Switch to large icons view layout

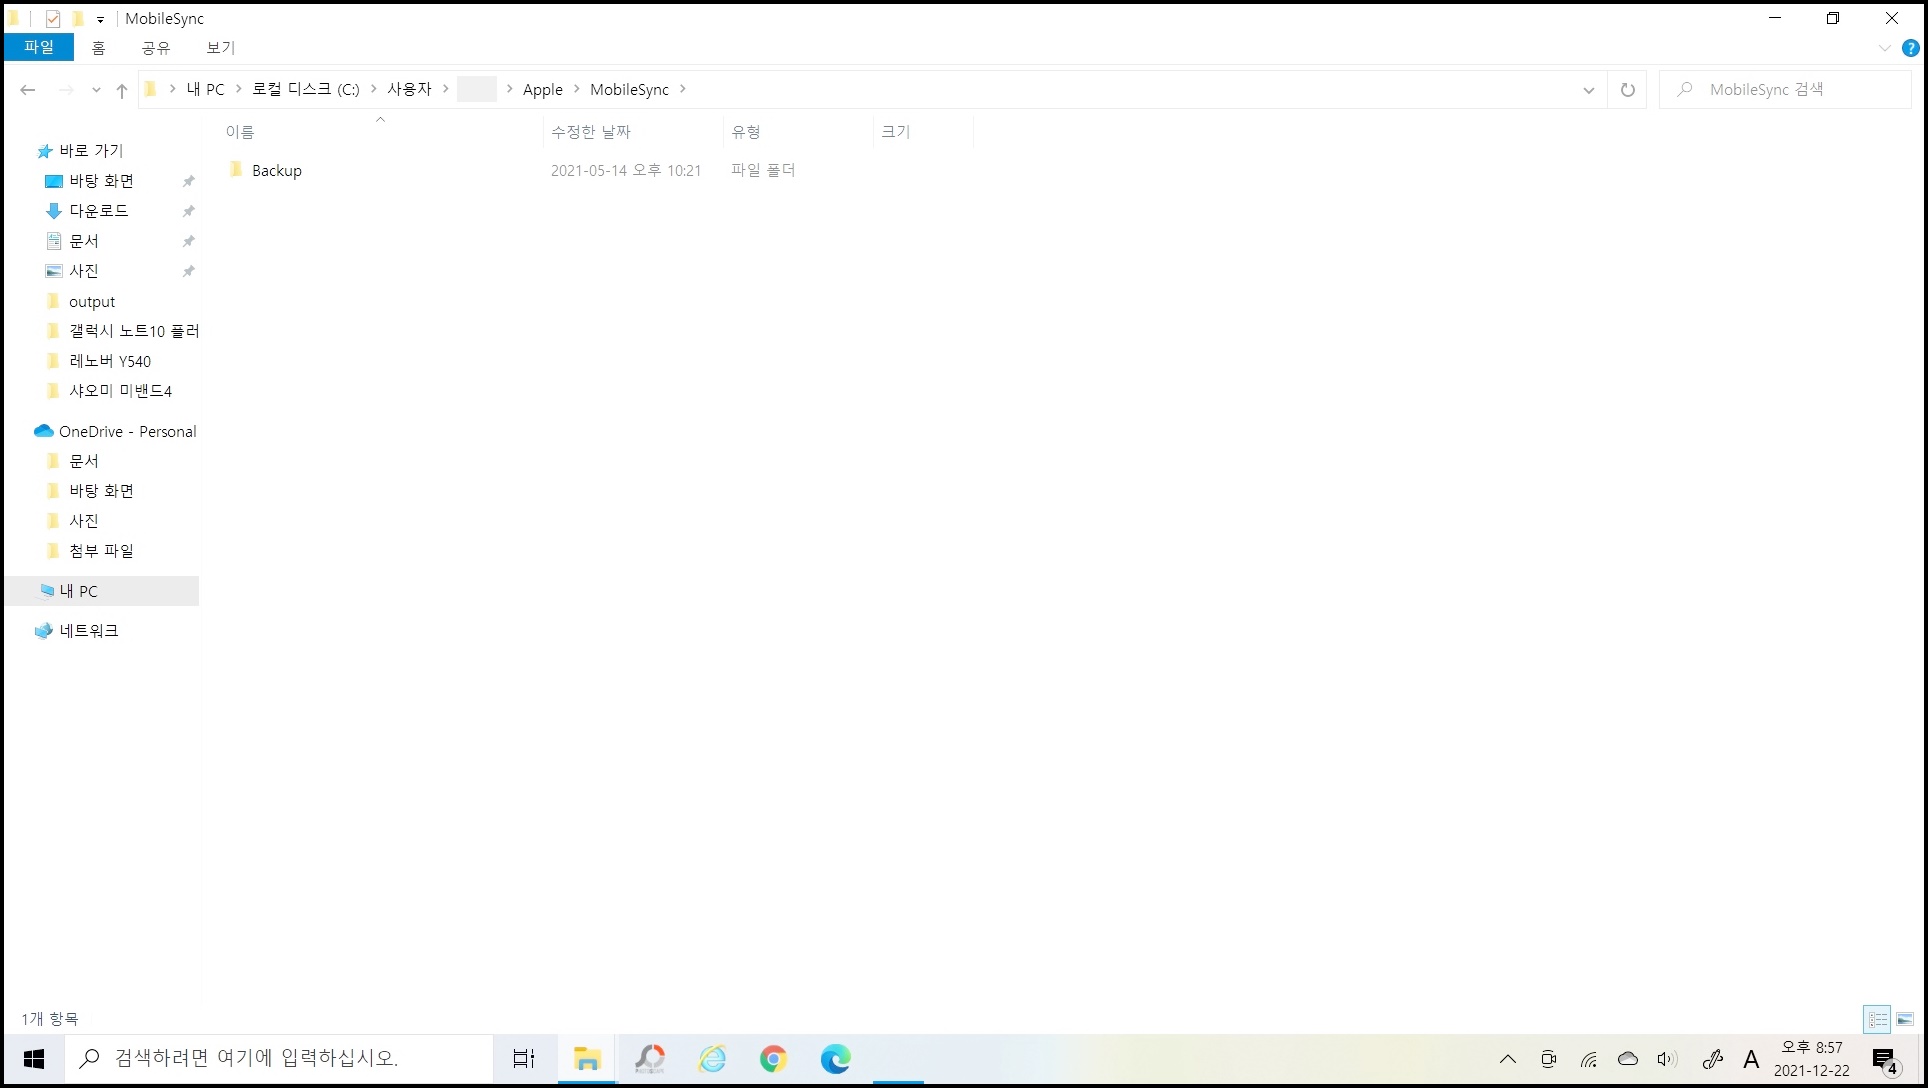pos(1905,1019)
